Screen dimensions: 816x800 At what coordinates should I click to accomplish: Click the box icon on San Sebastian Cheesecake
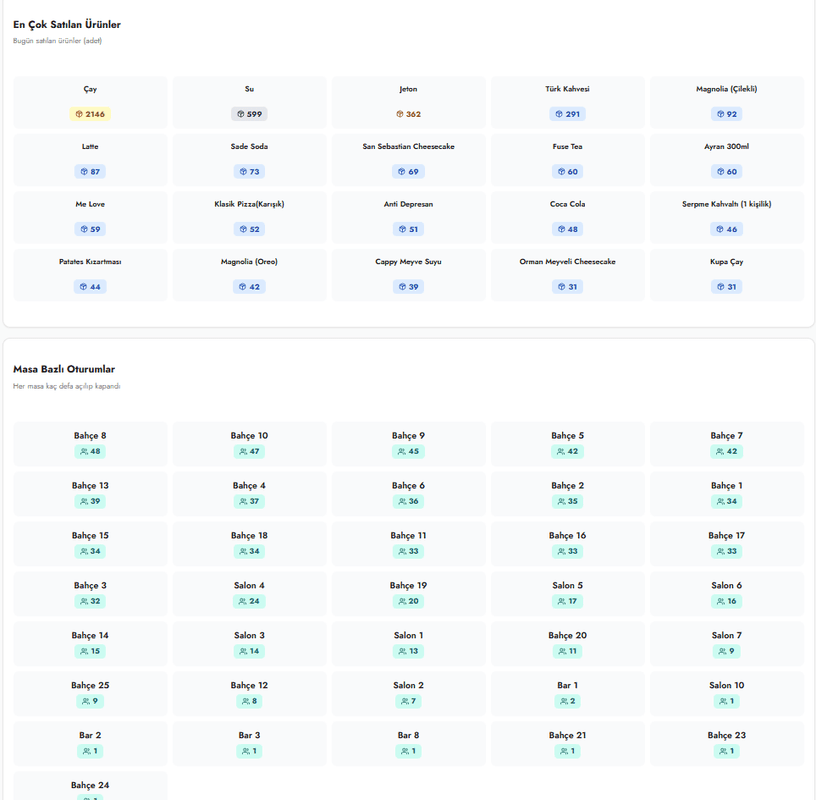[x=401, y=172]
